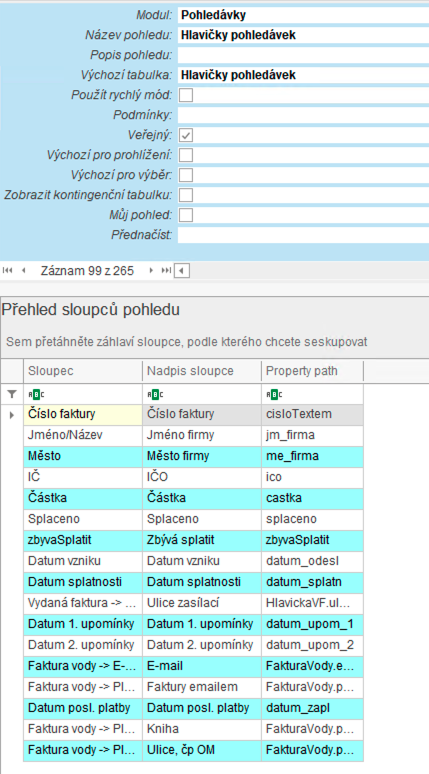Select the castka property path cell
Viewport: 429px width, 774px height.
point(312,499)
